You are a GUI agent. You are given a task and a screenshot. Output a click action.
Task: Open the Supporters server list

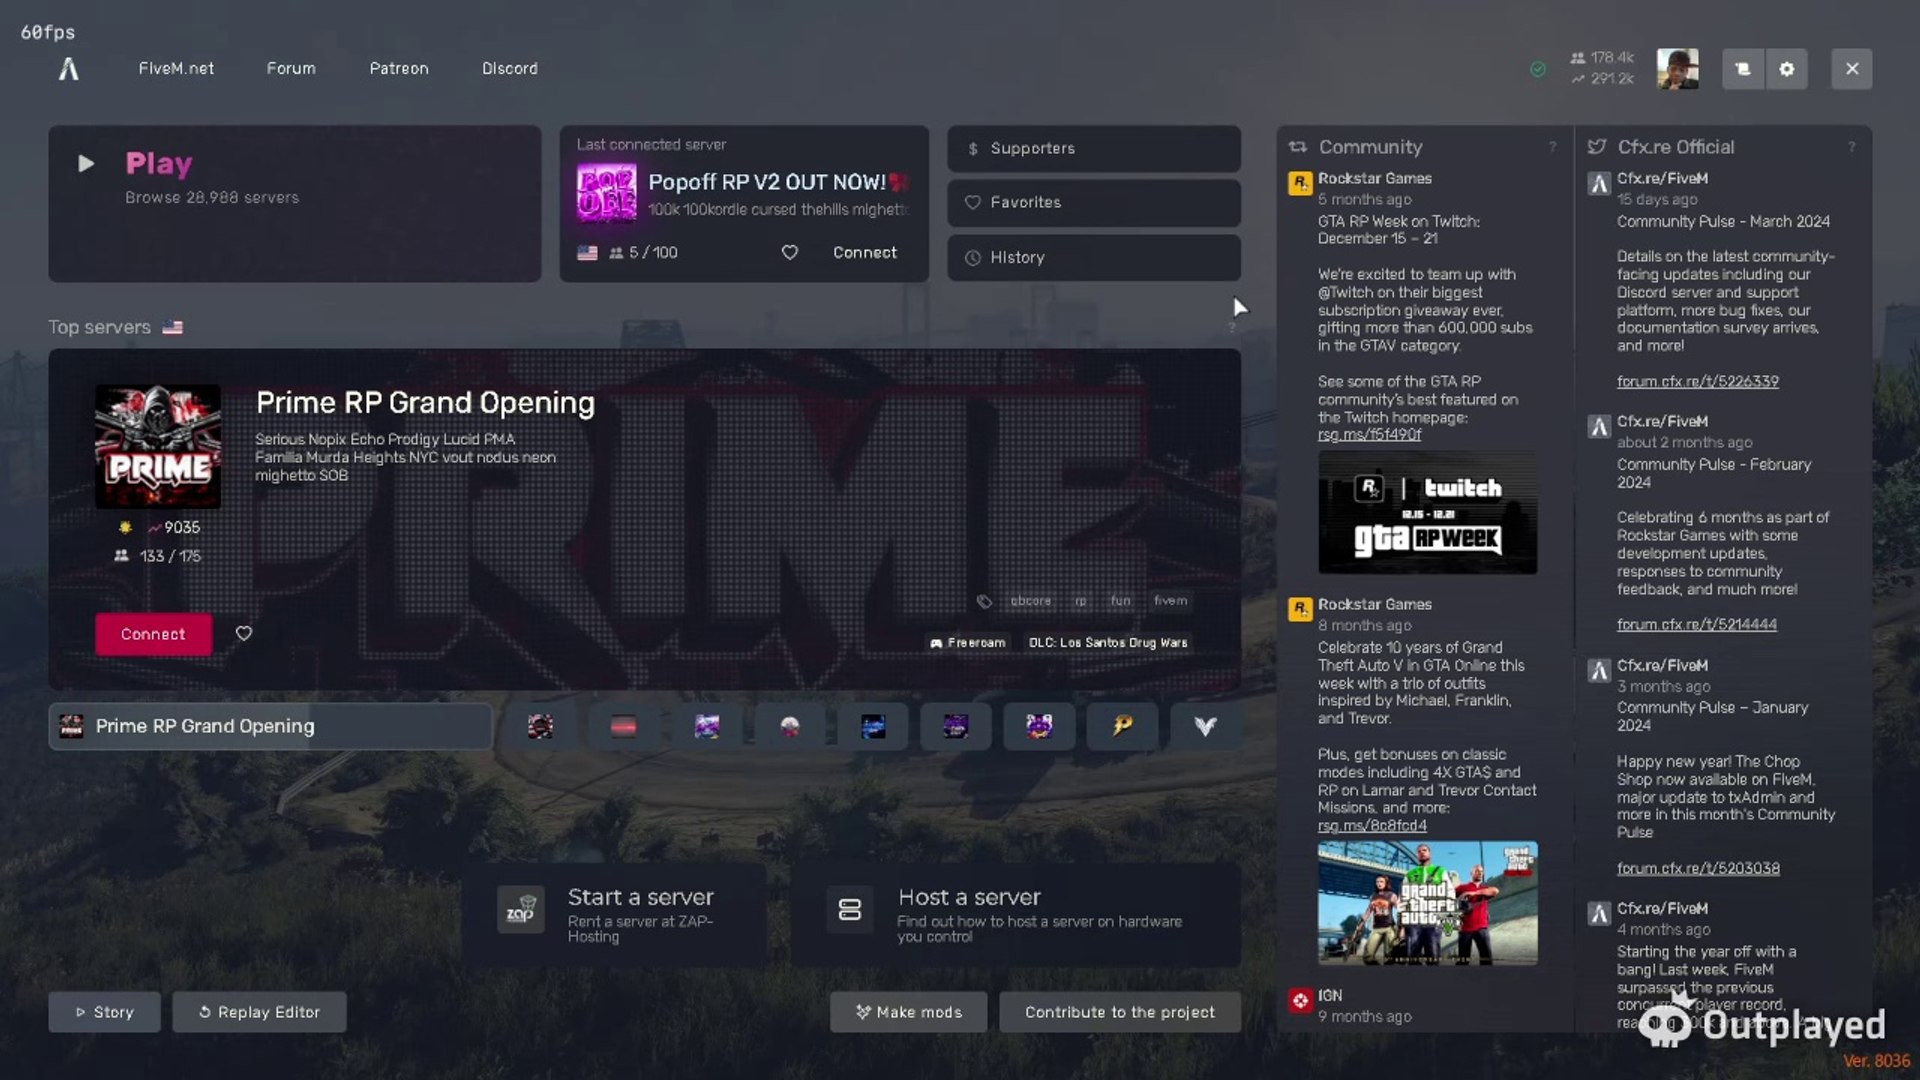point(1094,148)
